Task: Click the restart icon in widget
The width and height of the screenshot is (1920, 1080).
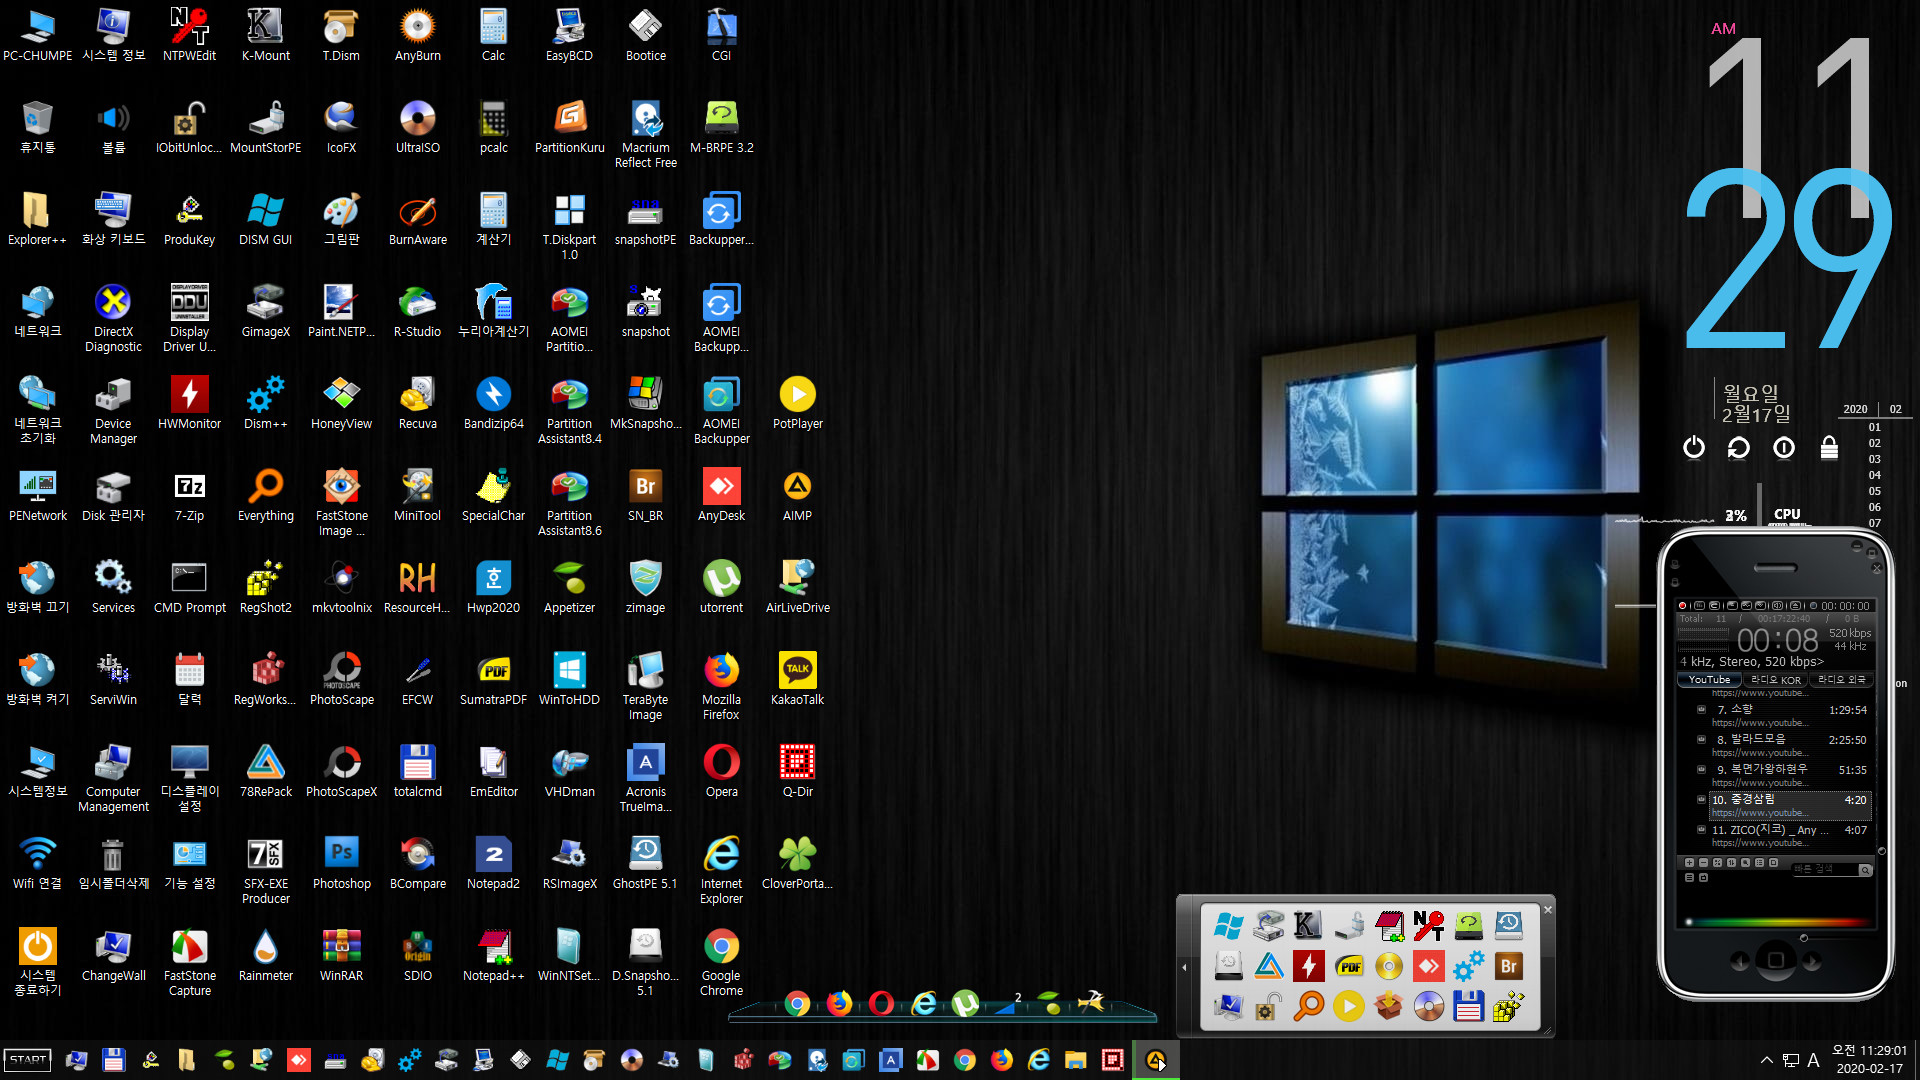Action: point(1738,447)
